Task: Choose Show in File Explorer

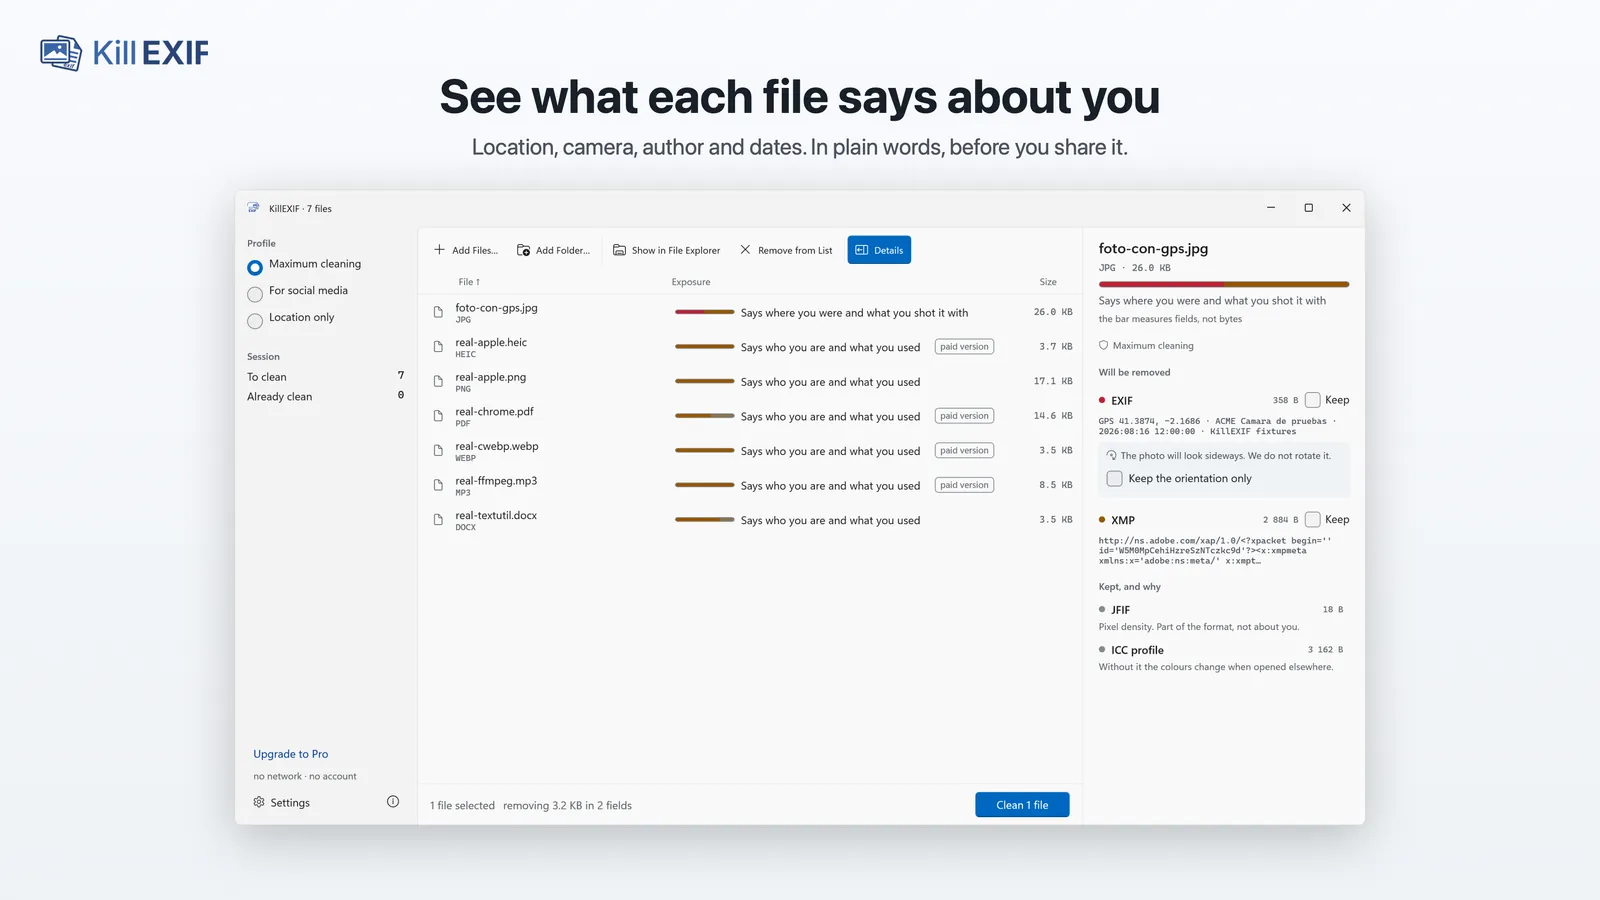Action: pos(666,250)
